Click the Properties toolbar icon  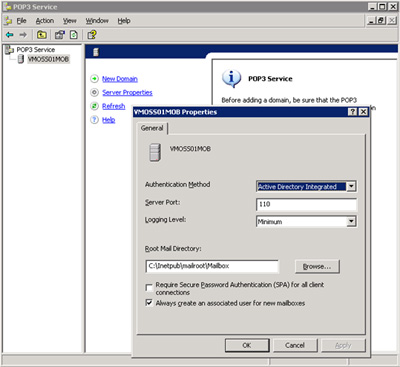point(60,35)
